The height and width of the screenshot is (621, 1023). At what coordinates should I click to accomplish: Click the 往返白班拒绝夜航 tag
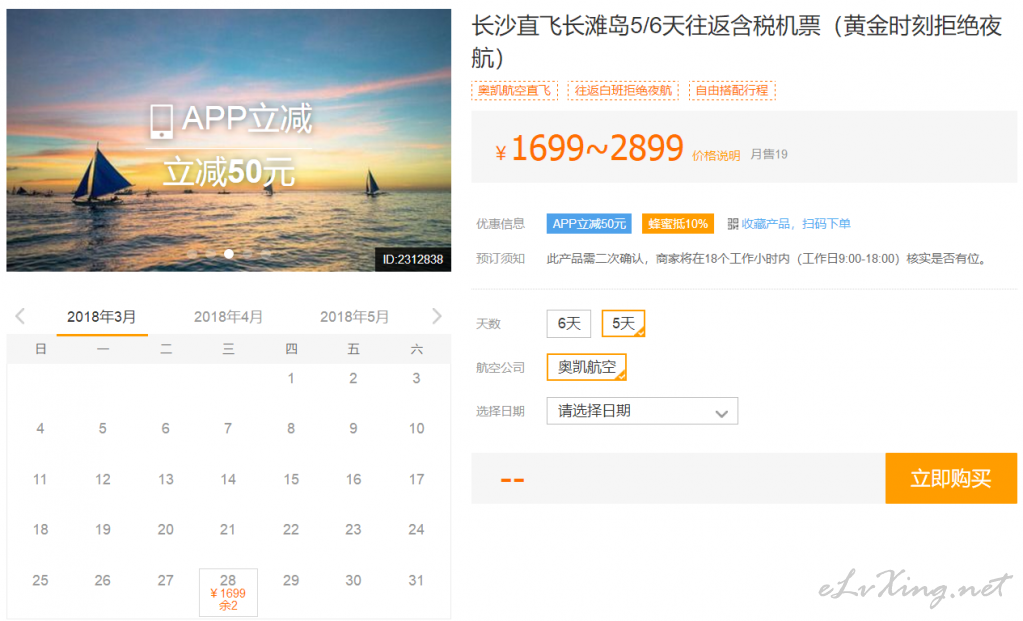point(623,90)
